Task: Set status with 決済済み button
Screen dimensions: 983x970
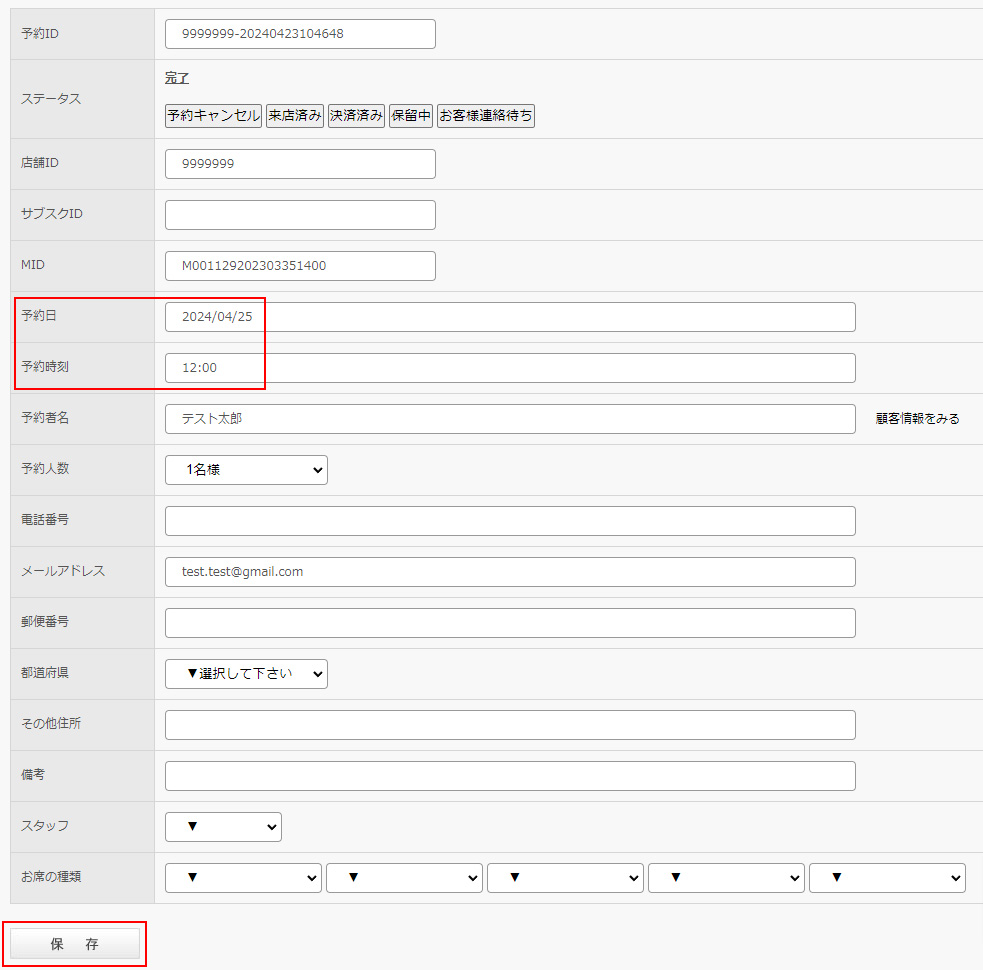Action: click(x=356, y=116)
